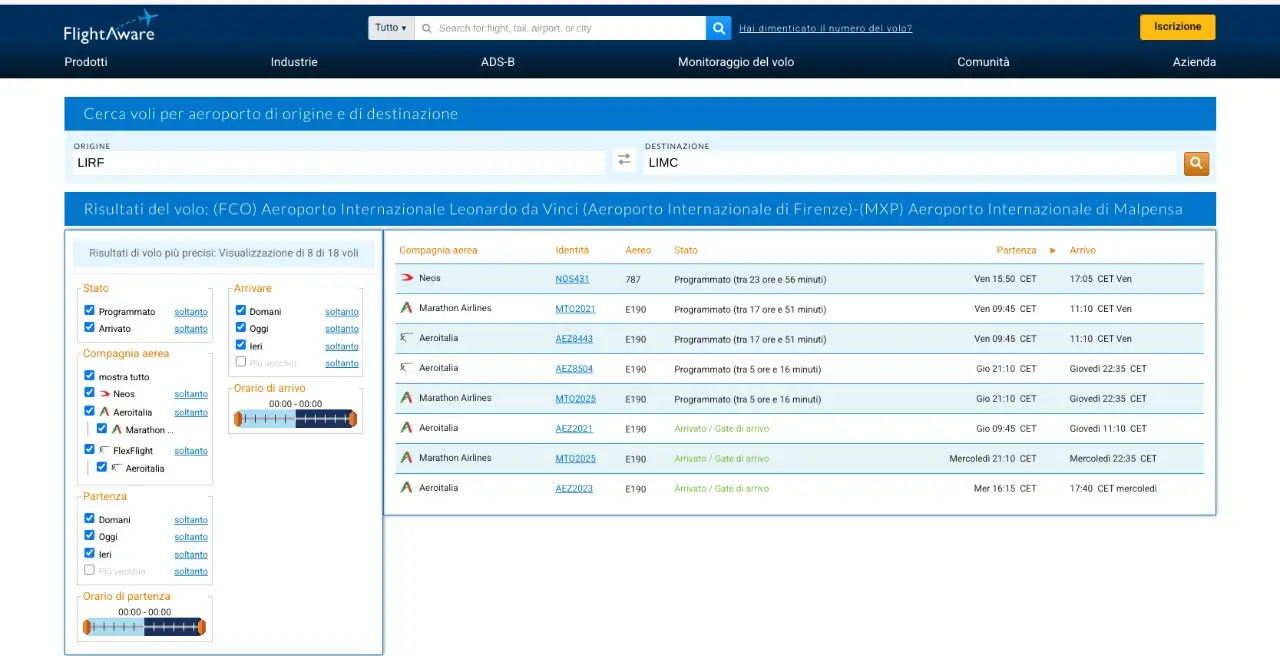Open the flight AEZ8504 link

click(574, 369)
